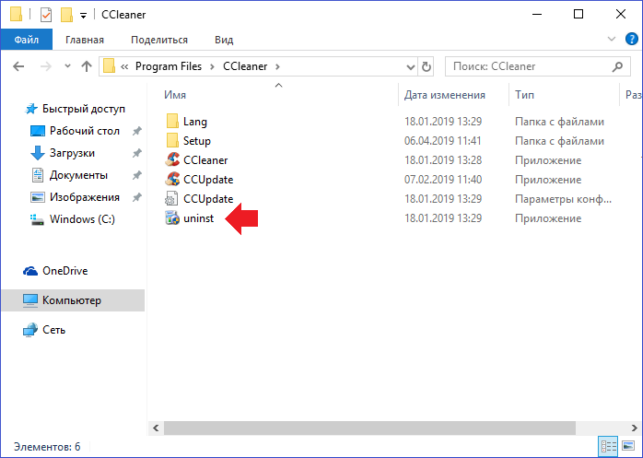
Task: Click date 07.02.2019 11:40 cell
Action: (x=443, y=180)
